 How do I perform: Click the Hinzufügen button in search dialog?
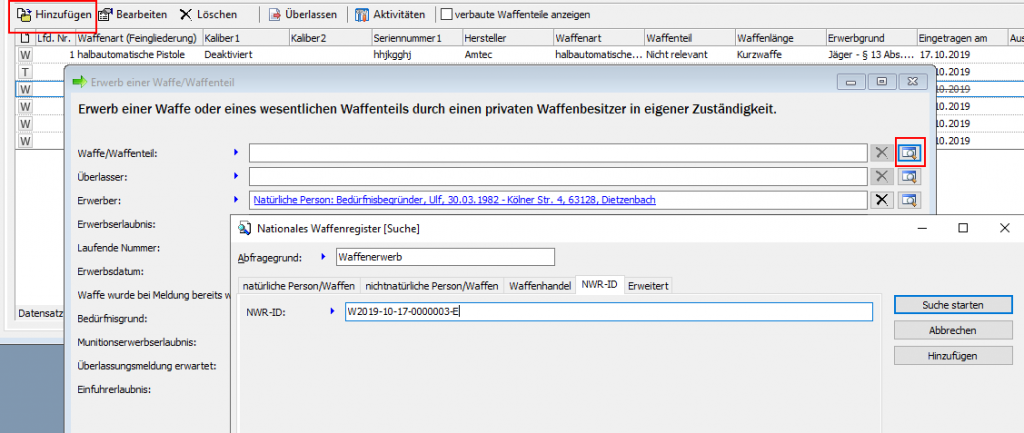(945, 356)
